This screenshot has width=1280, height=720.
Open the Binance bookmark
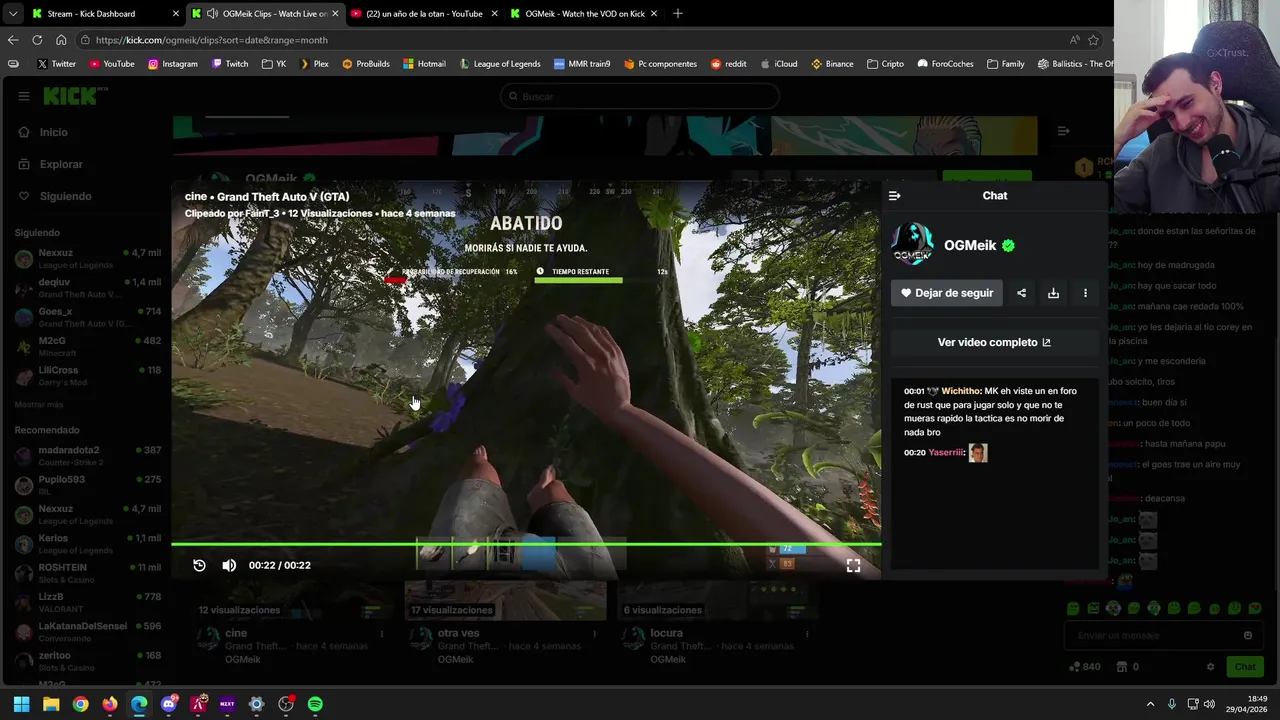(x=832, y=64)
